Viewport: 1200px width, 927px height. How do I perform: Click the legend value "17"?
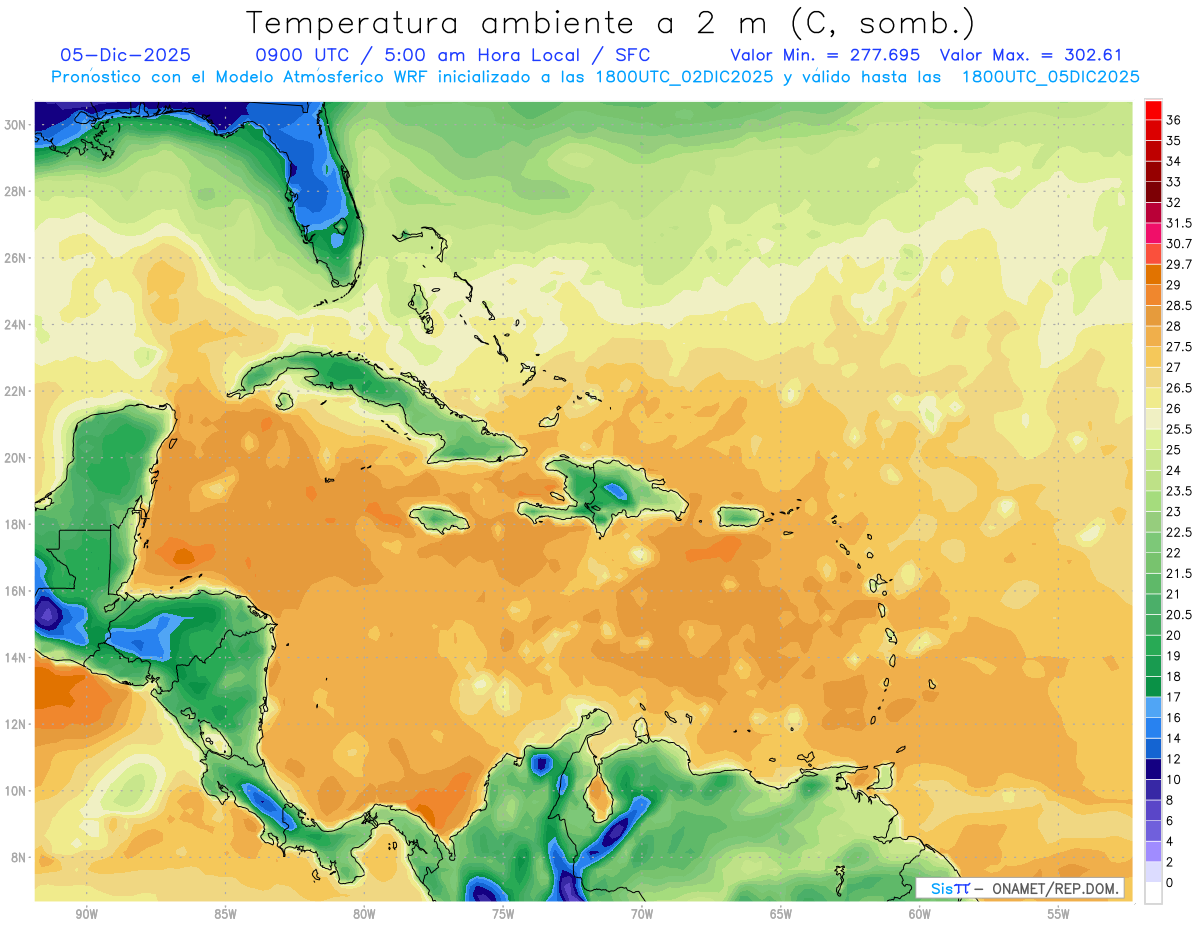pos(1174,697)
